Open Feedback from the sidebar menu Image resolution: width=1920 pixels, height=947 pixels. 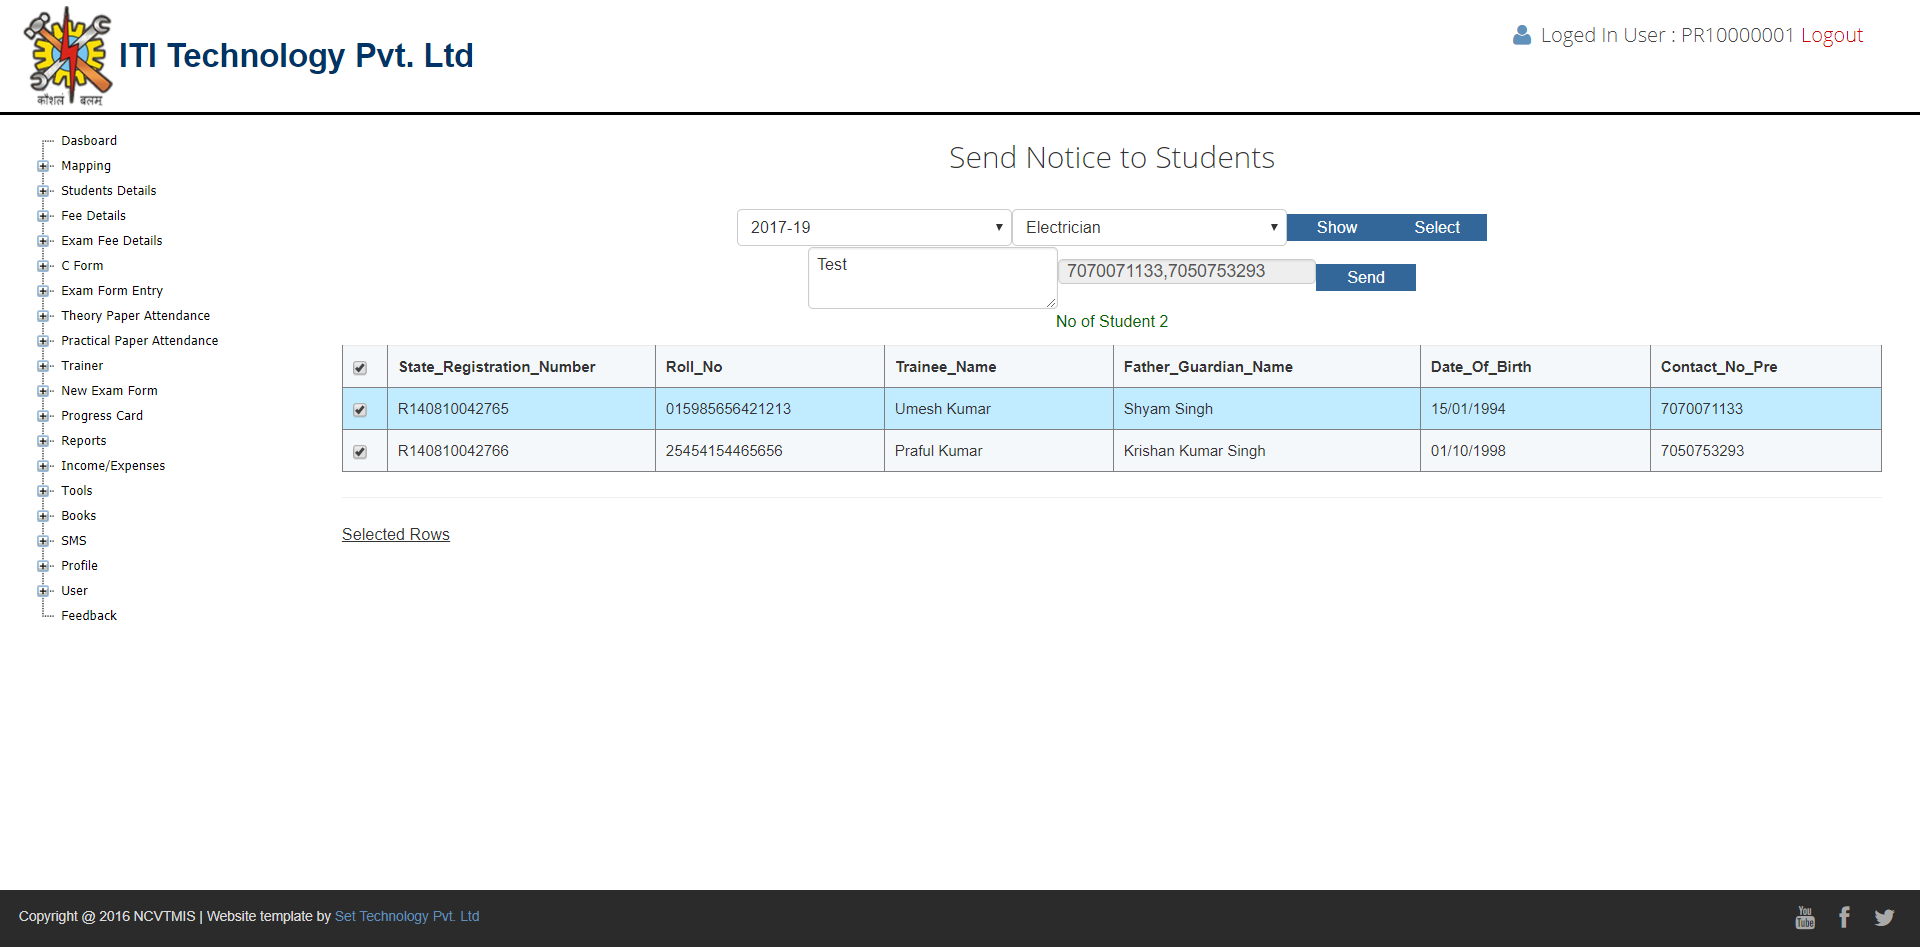click(89, 616)
